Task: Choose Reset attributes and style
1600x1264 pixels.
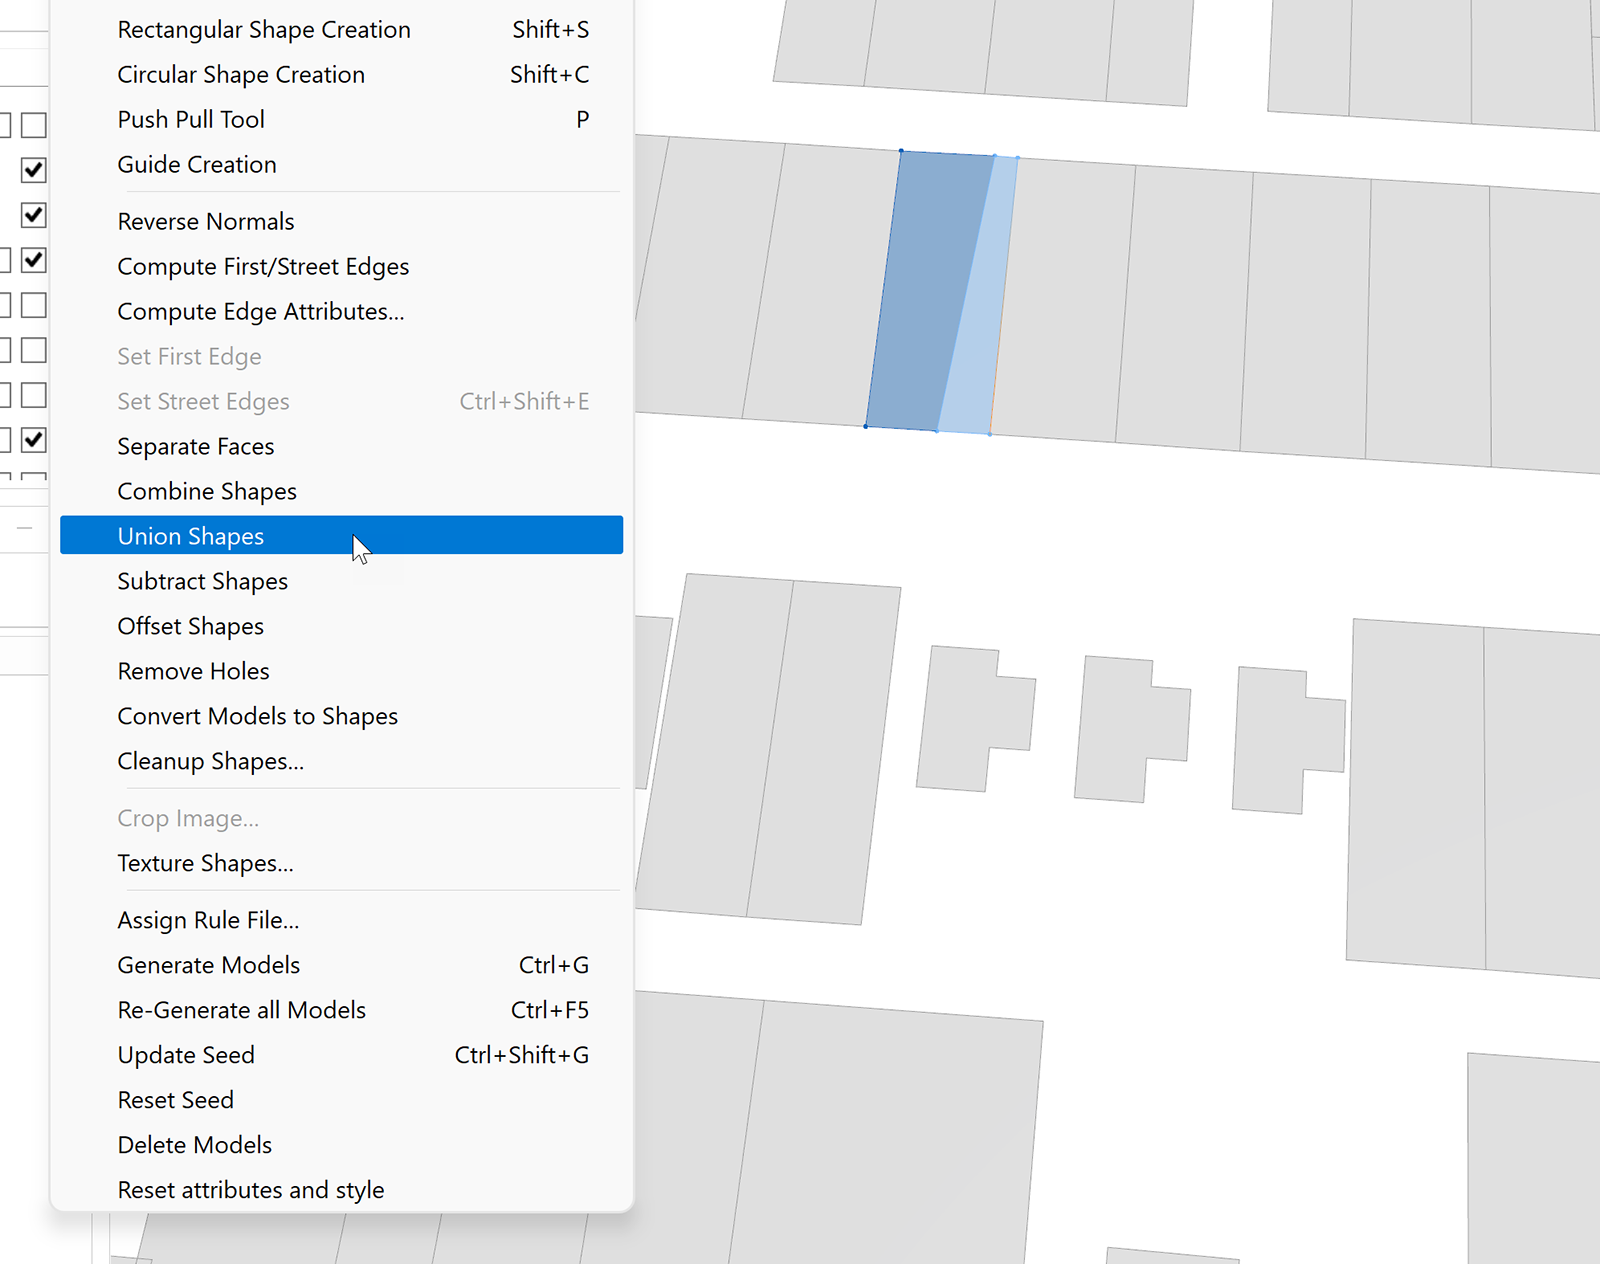Action: tap(250, 1190)
